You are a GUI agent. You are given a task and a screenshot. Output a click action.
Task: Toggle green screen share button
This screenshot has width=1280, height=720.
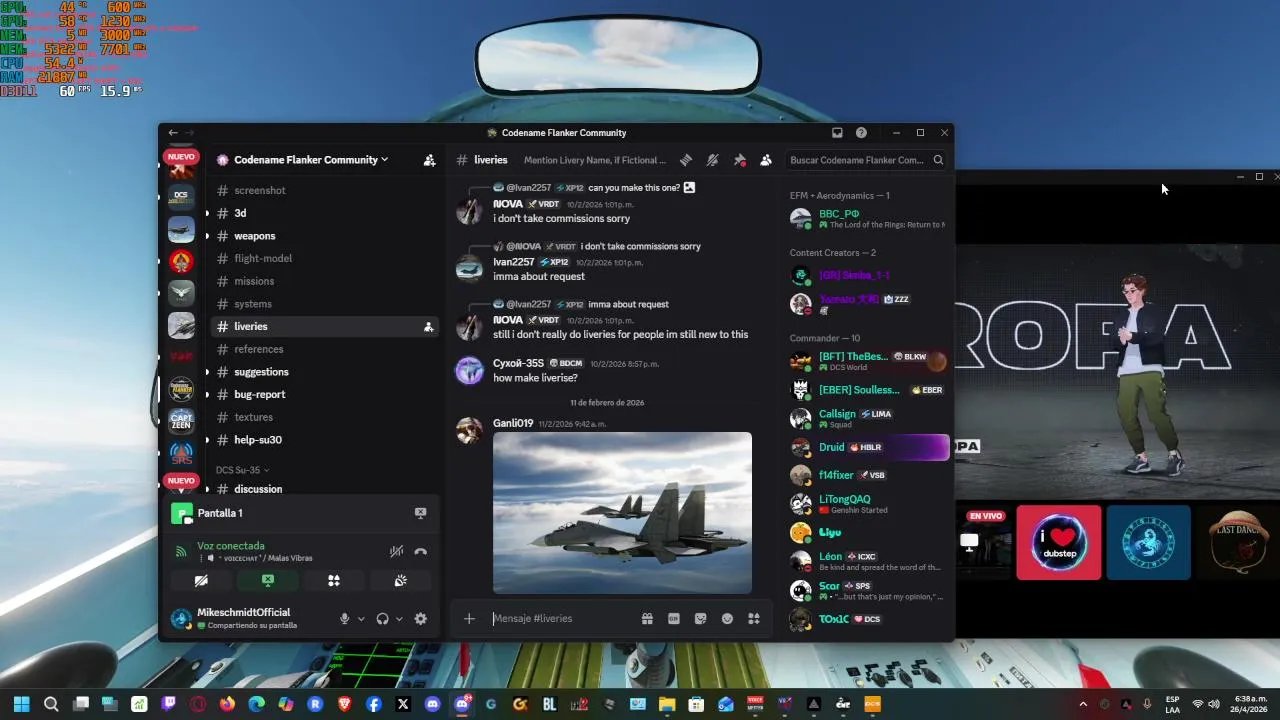[268, 580]
